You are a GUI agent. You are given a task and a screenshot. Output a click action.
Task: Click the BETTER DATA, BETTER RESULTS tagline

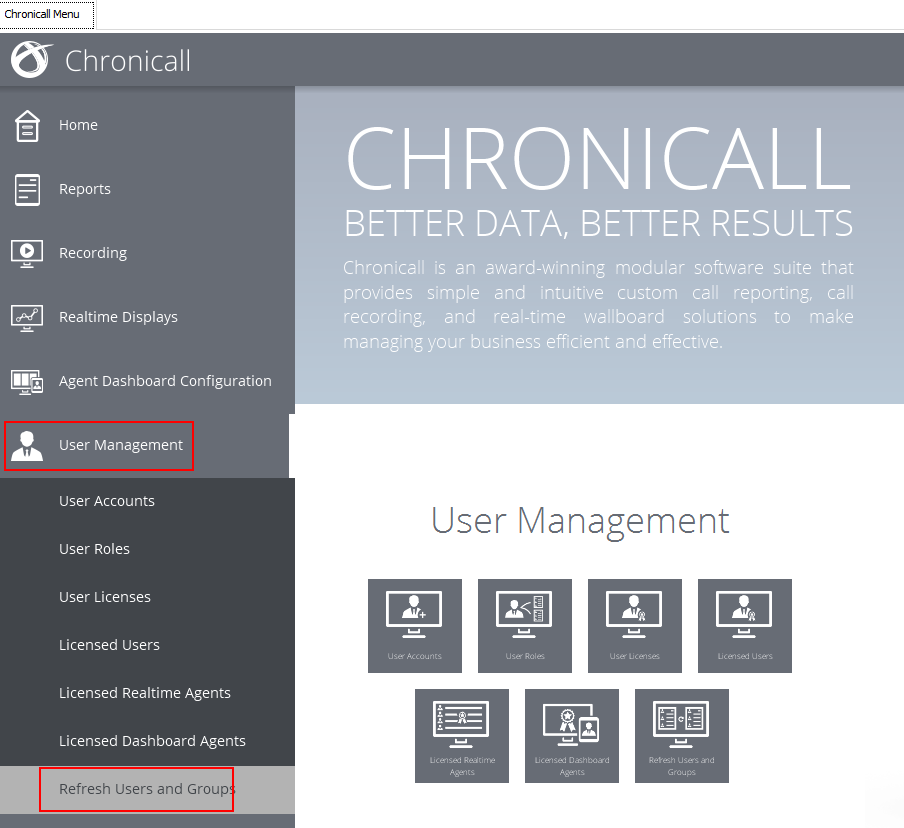[598, 223]
